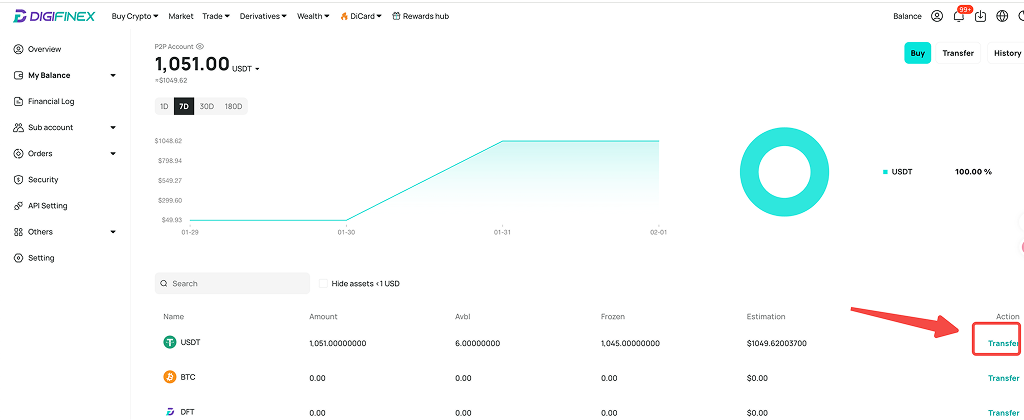Image resolution: width=1024 pixels, height=420 pixels.
Task: Click the Setting gear icon
Action: [x=18, y=258]
